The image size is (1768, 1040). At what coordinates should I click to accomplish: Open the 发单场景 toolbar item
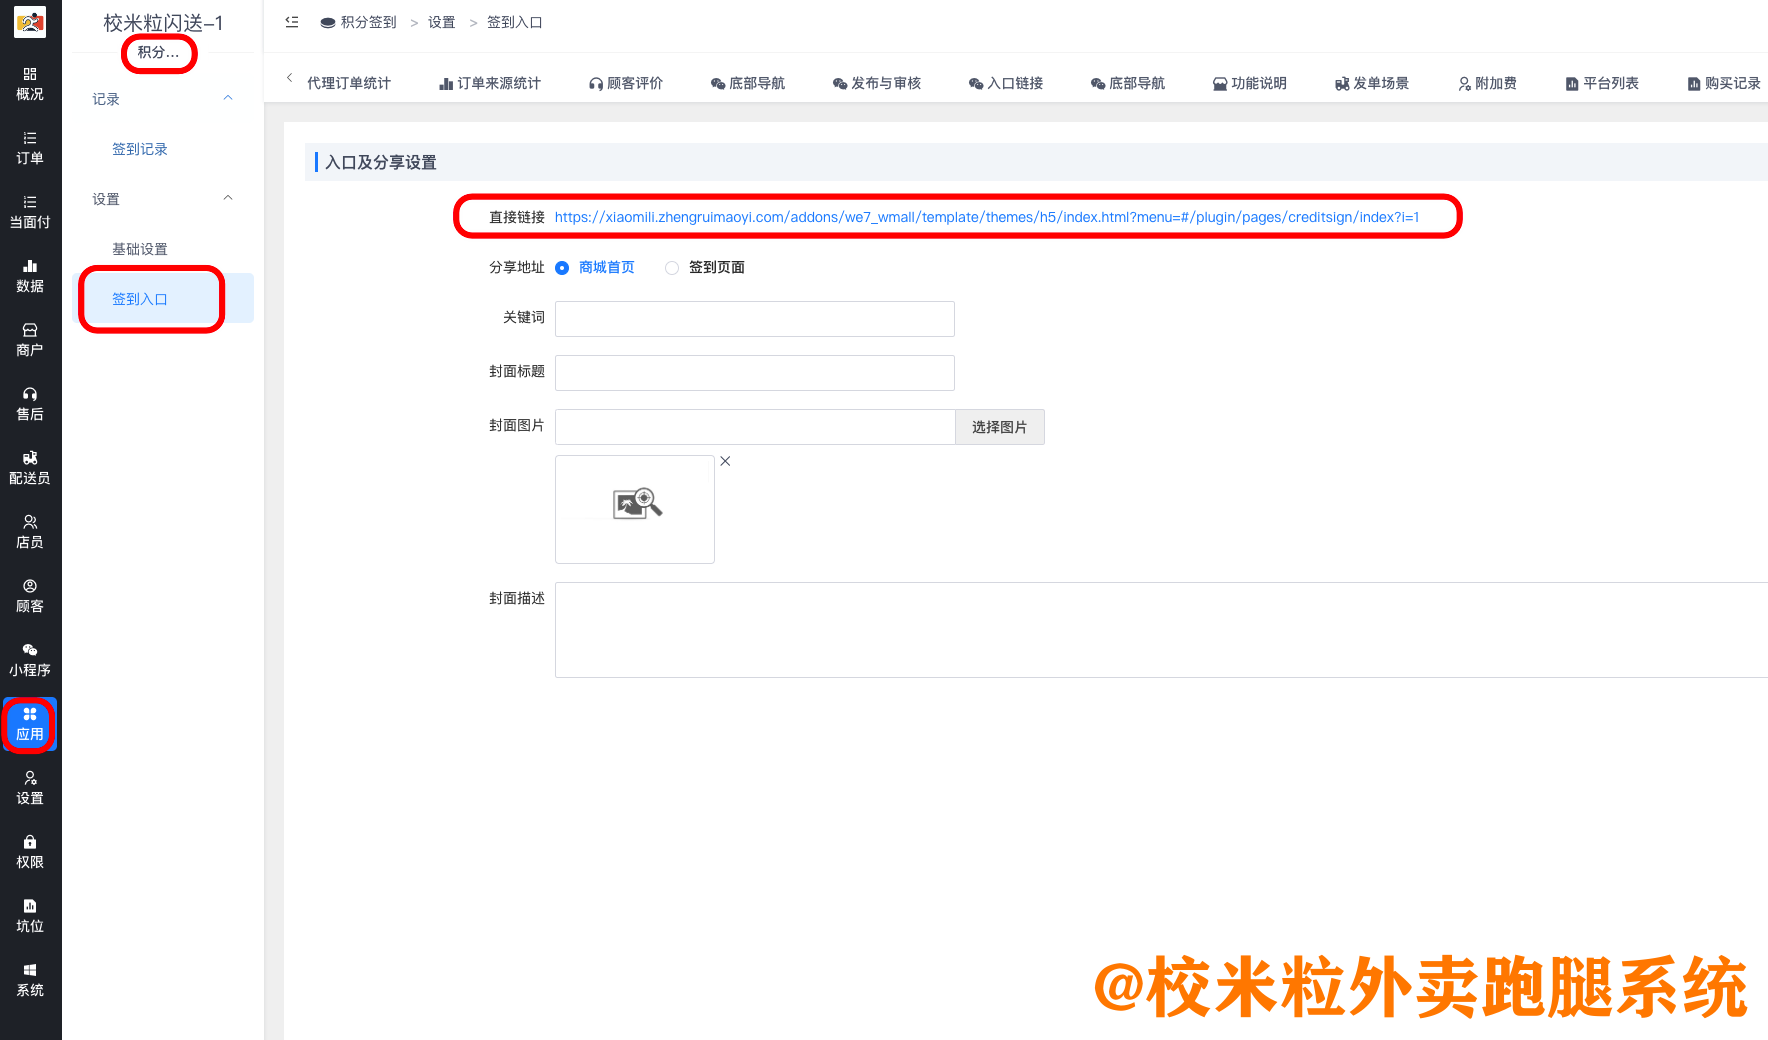[x=1371, y=83]
